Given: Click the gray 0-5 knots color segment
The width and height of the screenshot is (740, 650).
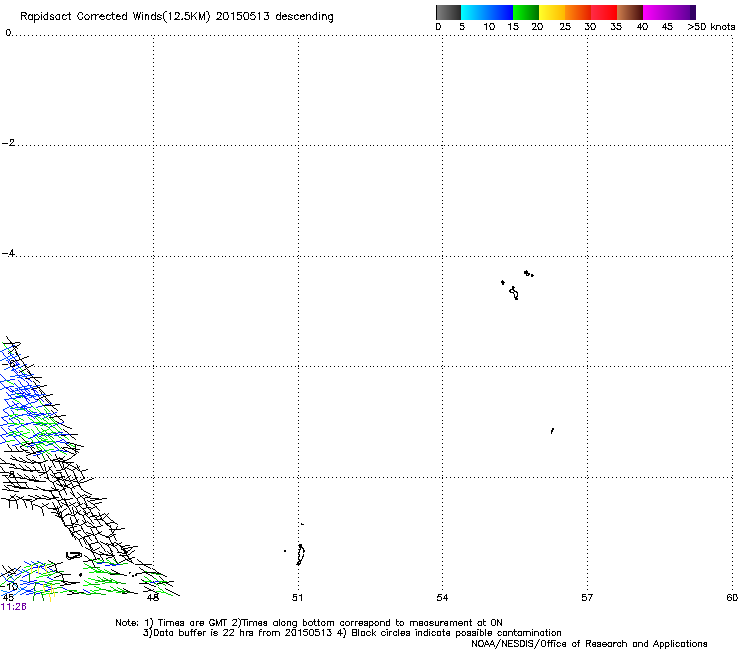Looking at the screenshot, I should point(448,12).
